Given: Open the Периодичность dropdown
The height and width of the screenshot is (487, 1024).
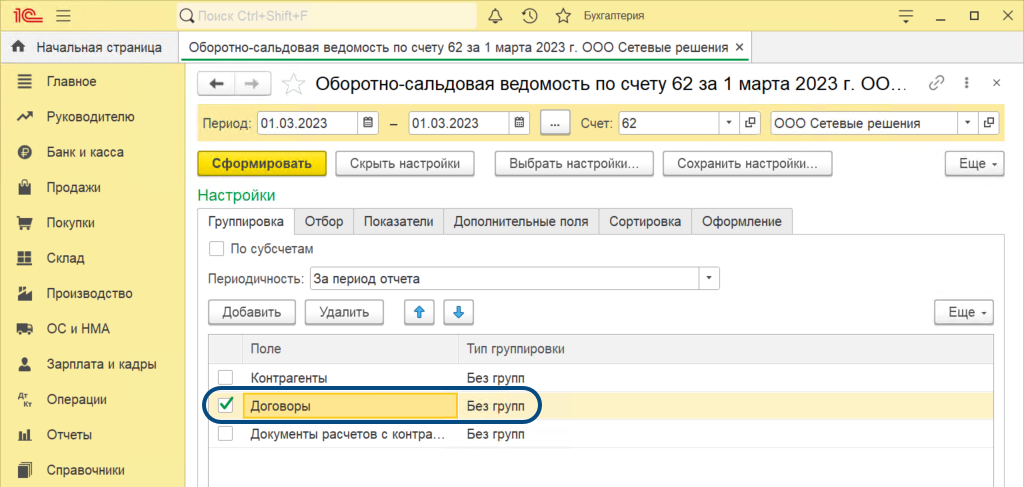Looking at the screenshot, I should [x=709, y=279].
